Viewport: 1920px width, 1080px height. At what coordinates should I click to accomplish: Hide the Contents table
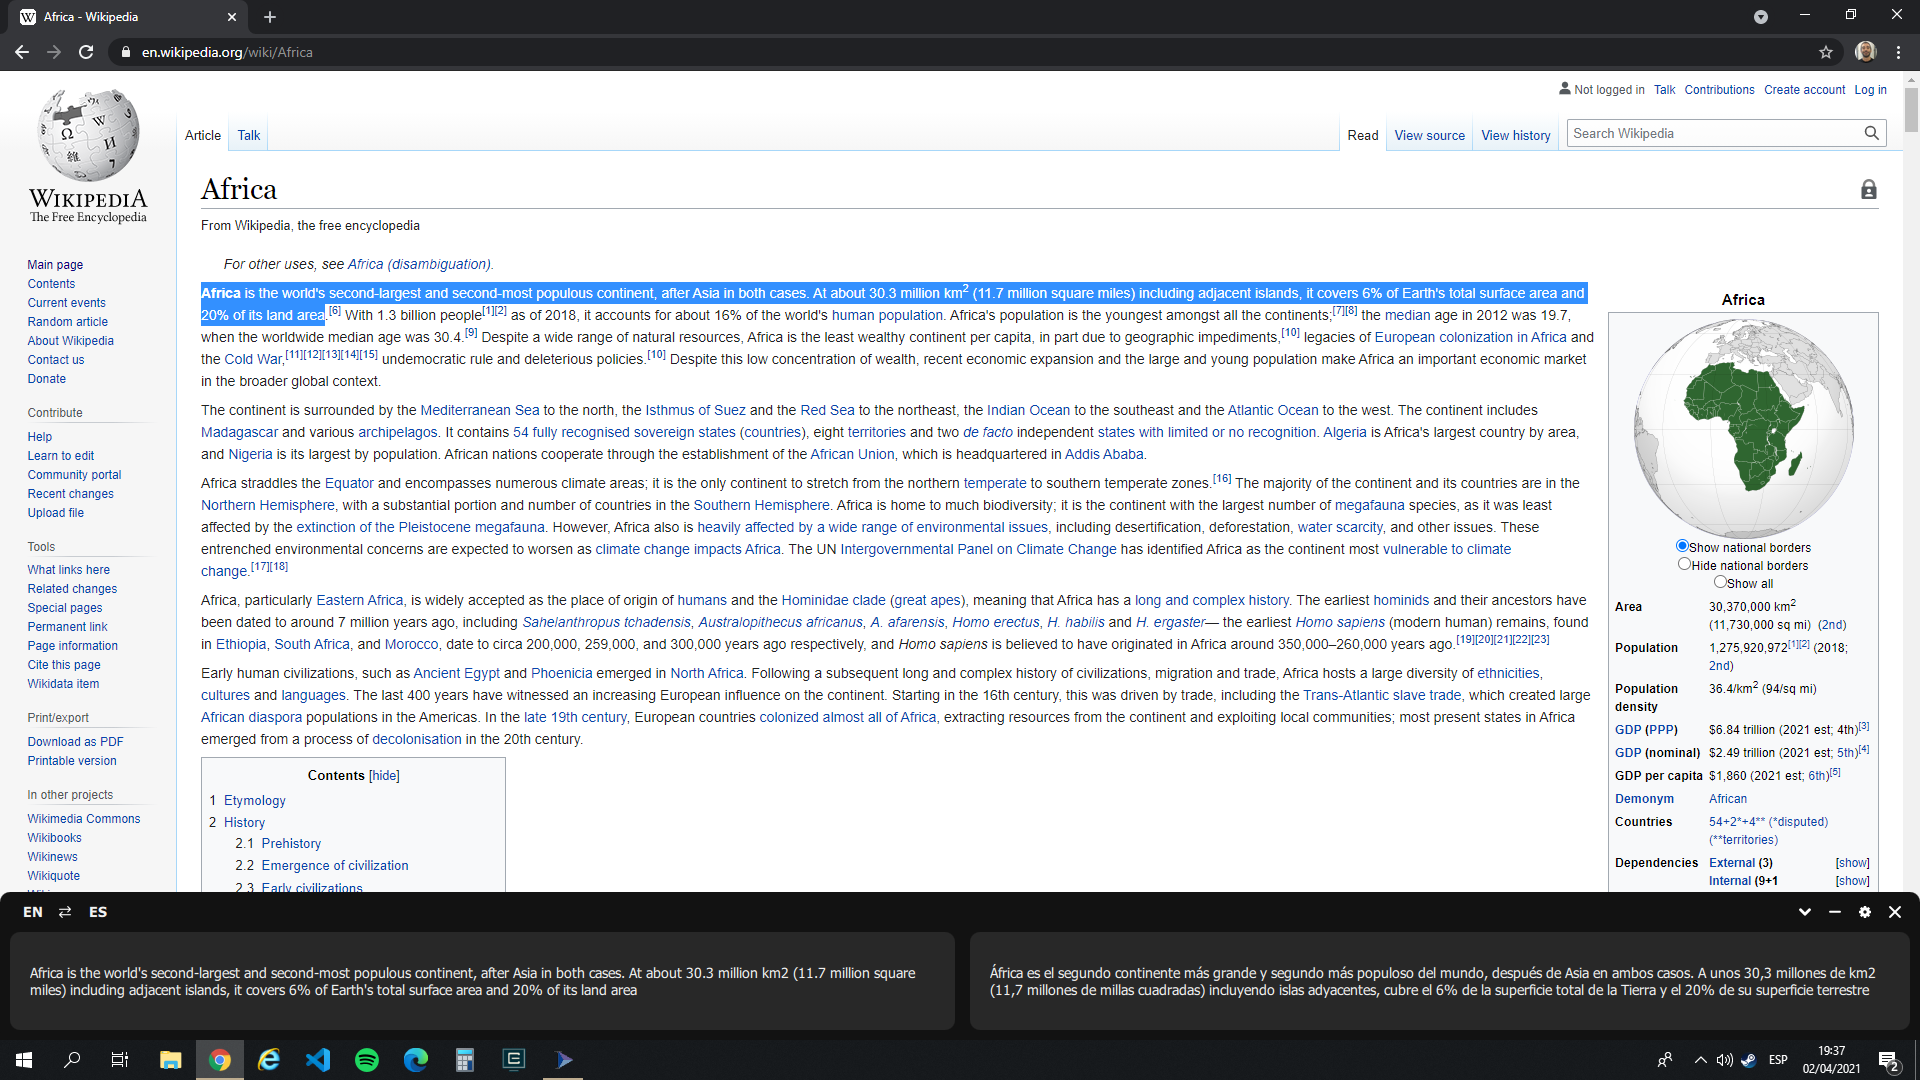384,776
